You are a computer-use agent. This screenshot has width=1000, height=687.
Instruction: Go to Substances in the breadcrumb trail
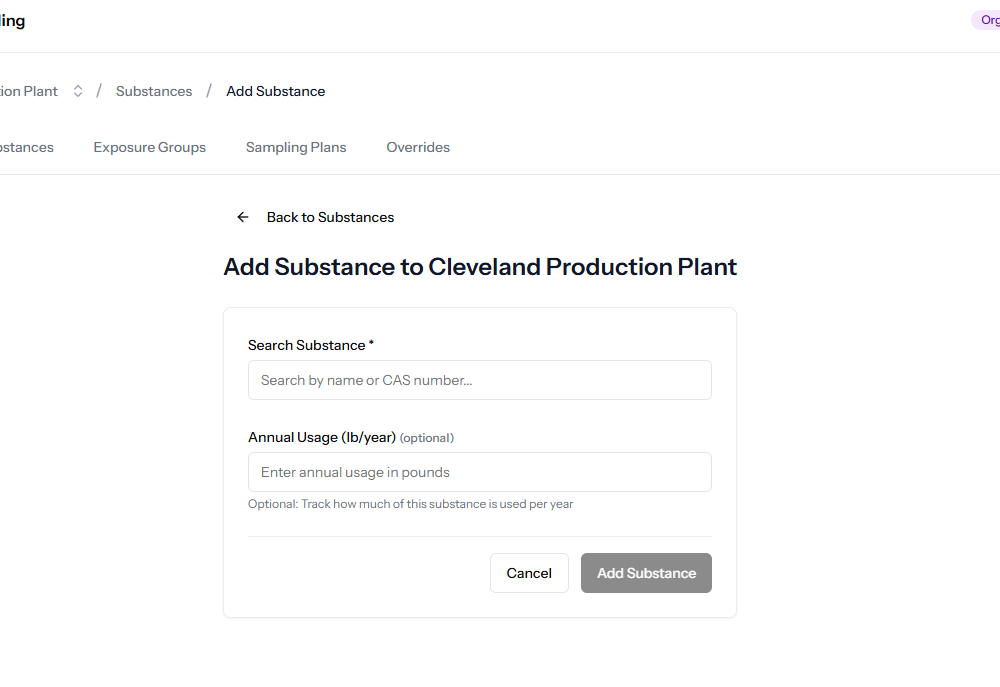[x=154, y=91]
